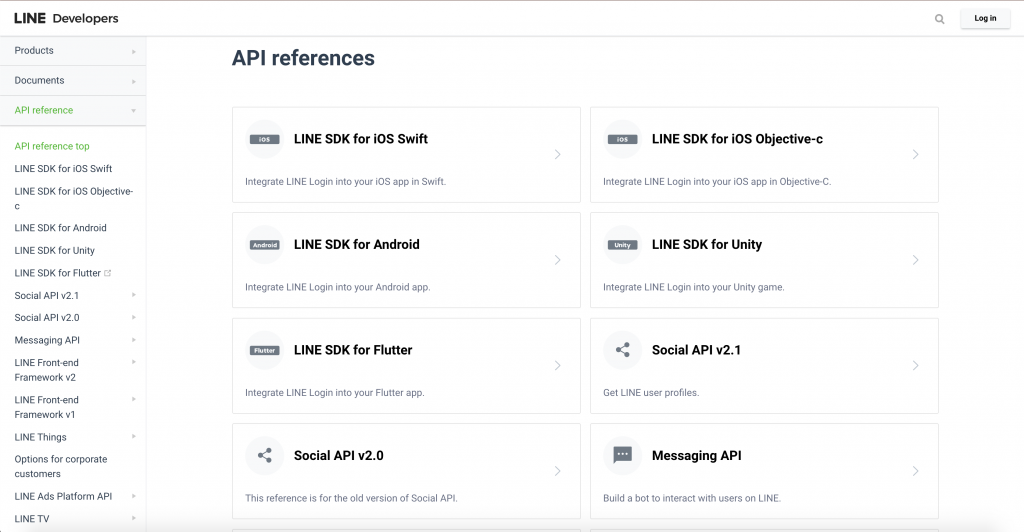
Task: Open the LINE Developers logo home link
Action: pos(66,18)
